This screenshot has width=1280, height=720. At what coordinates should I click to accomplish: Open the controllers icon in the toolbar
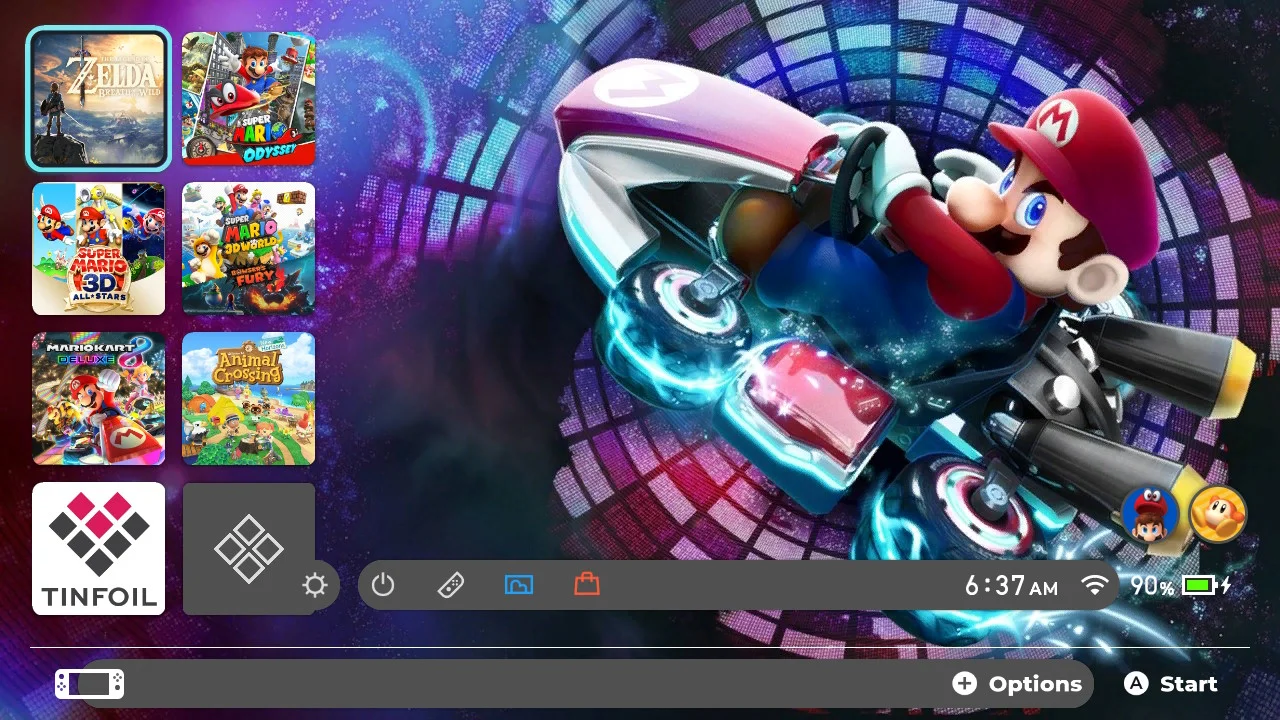(451, 585)
